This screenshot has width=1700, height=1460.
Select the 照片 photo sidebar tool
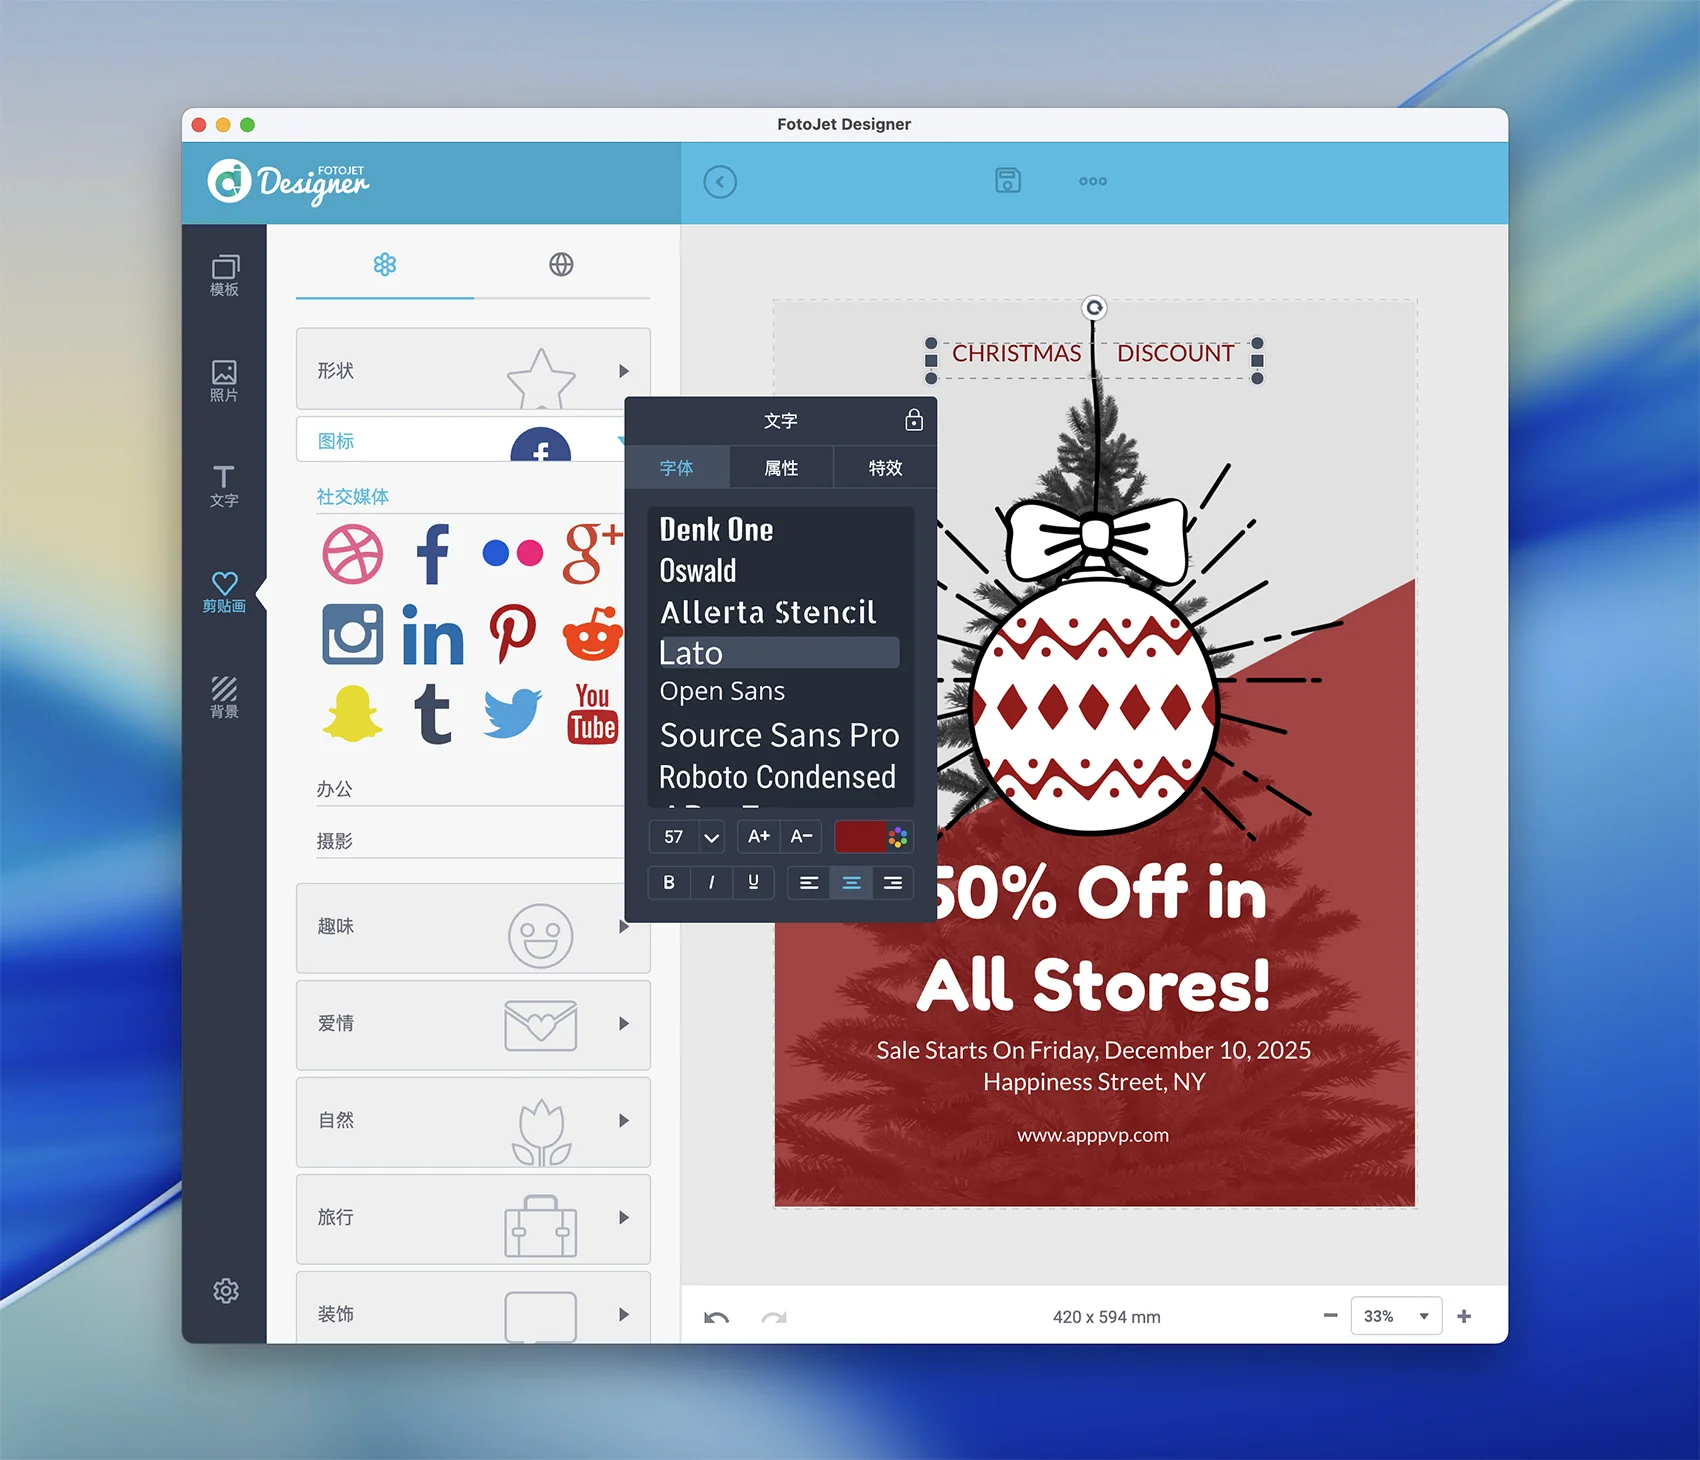click(x=224, y=381)
